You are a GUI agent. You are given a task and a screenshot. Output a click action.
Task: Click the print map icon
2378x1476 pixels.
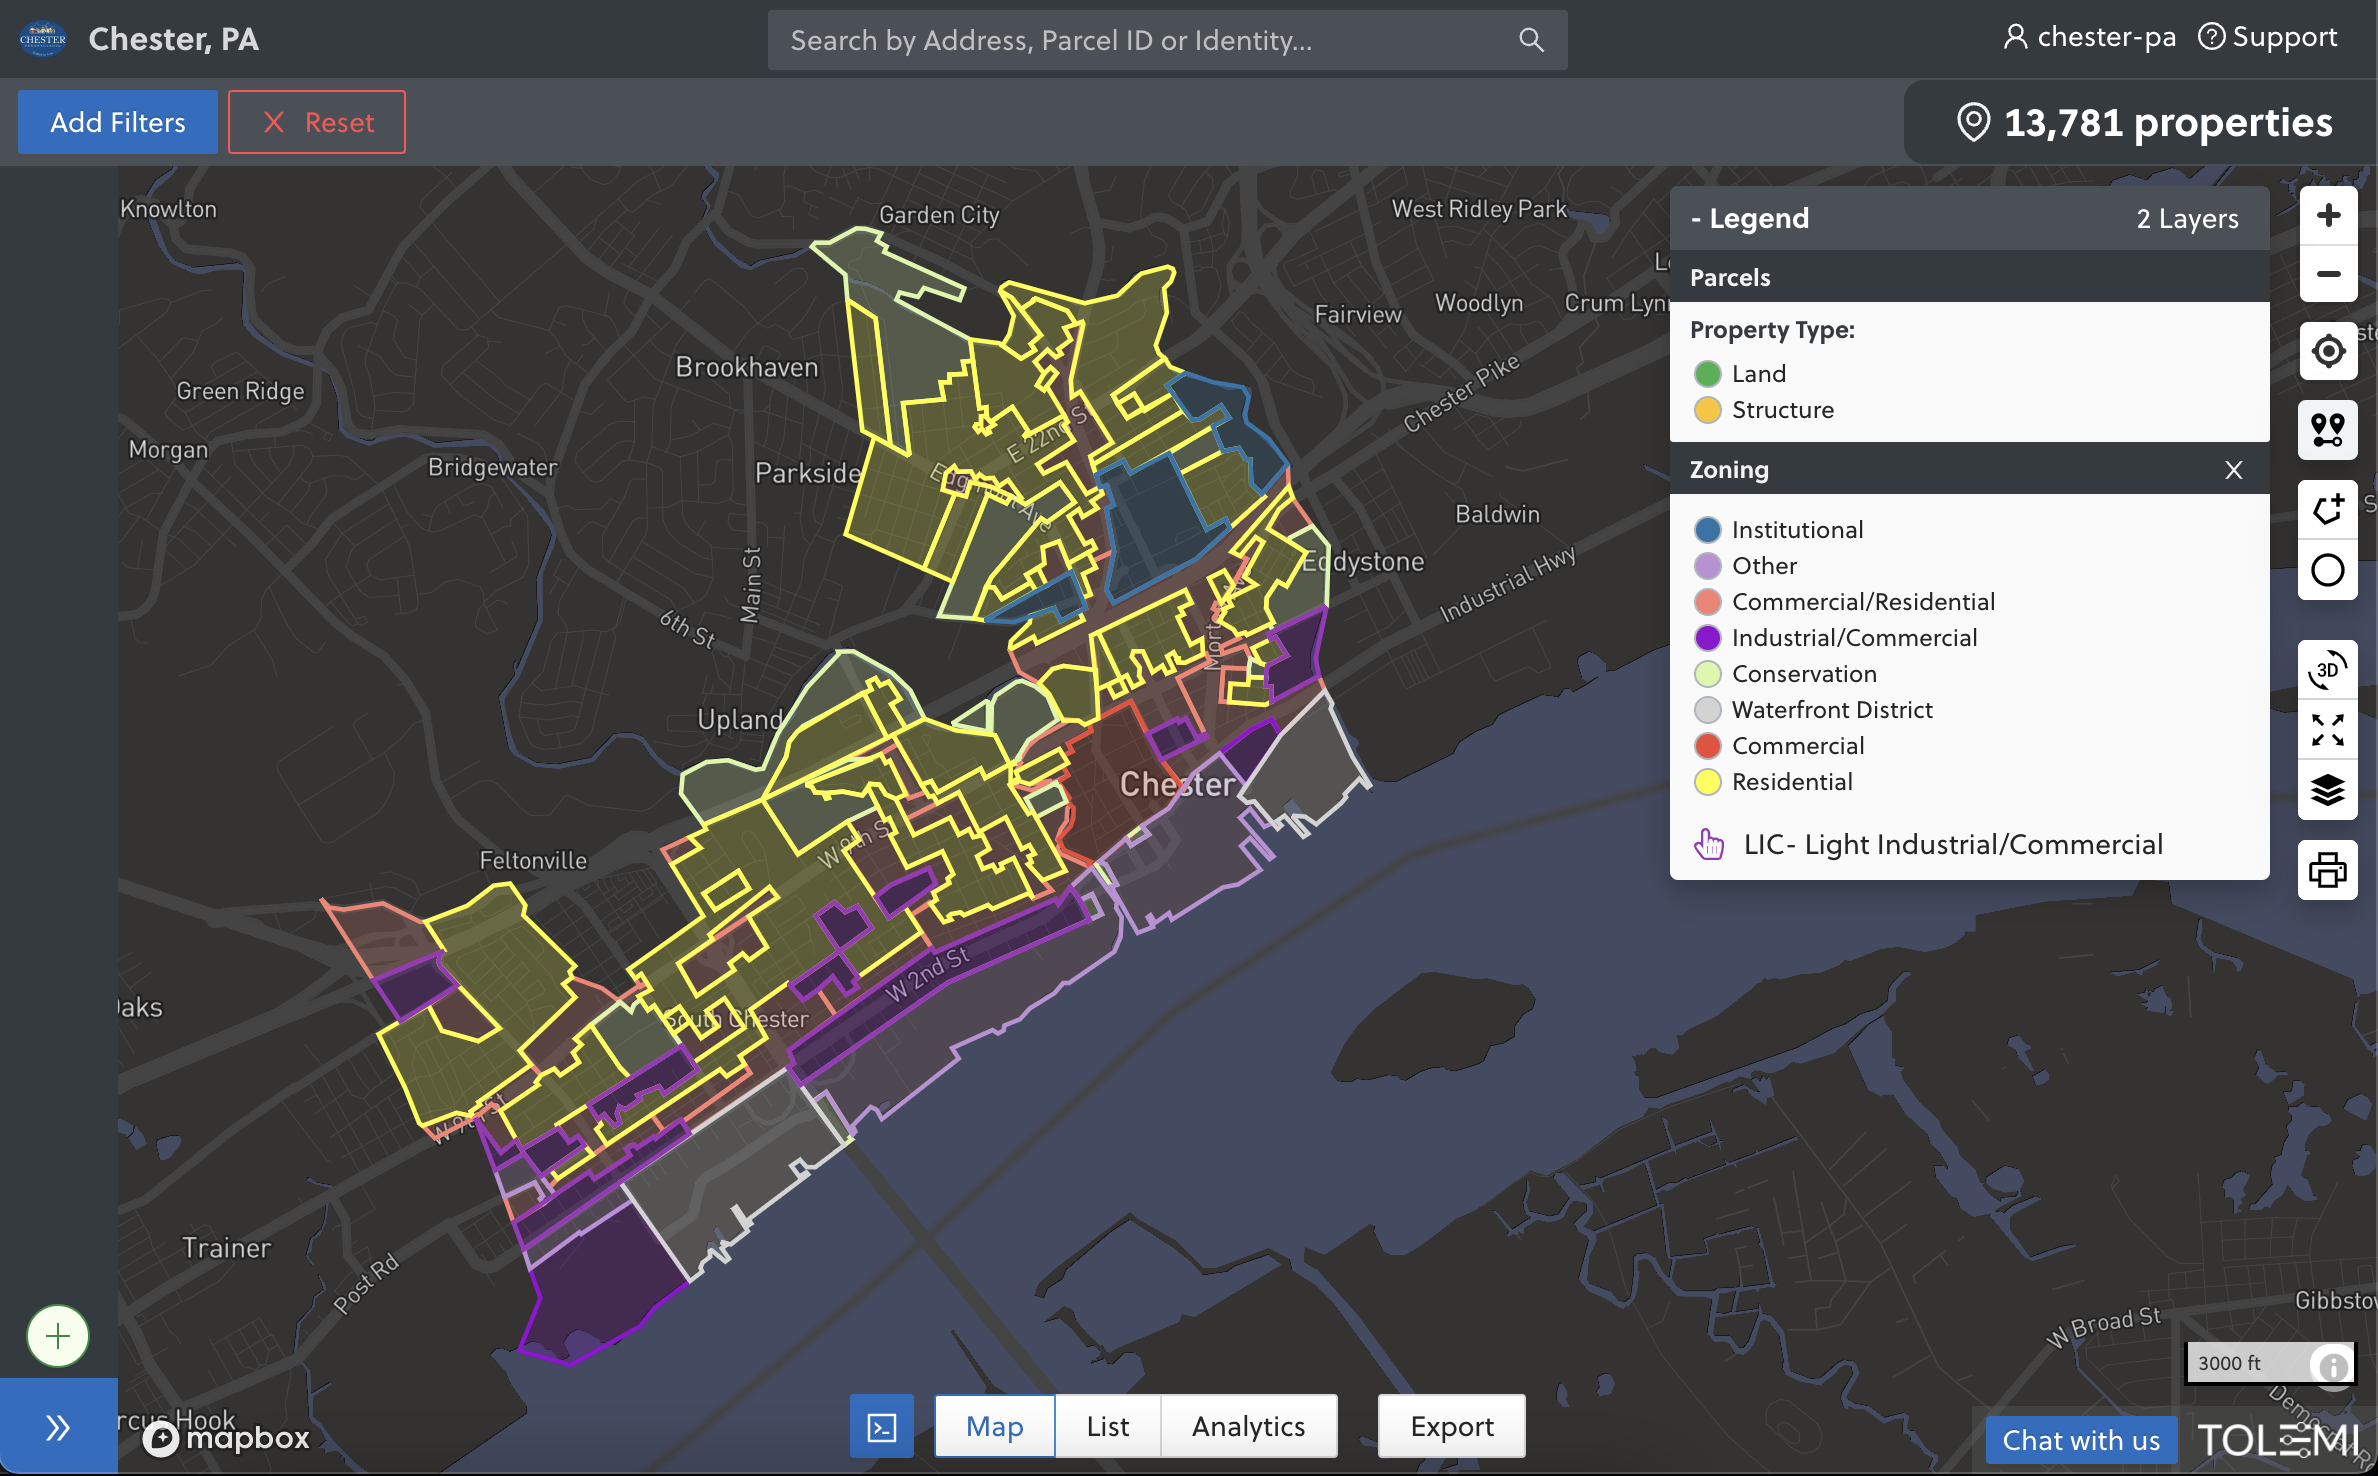(2328, 870)
